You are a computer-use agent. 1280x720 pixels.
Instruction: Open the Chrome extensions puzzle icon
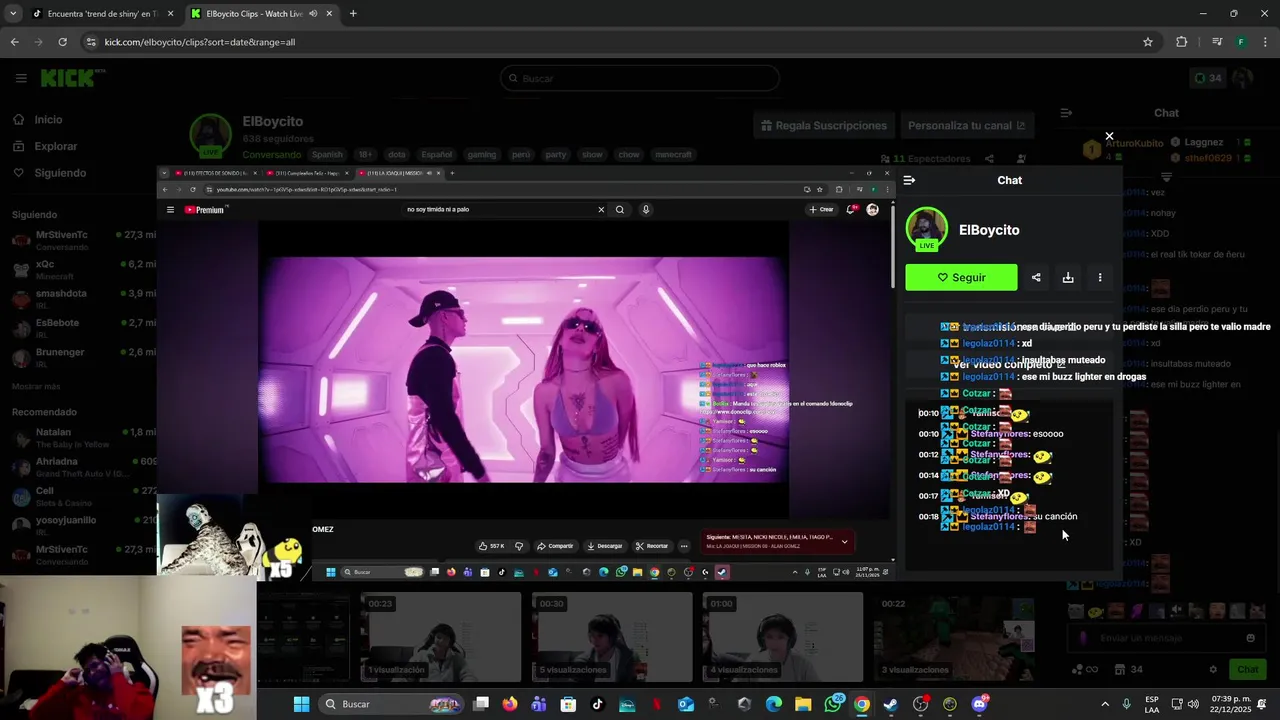pos(1182,42)
